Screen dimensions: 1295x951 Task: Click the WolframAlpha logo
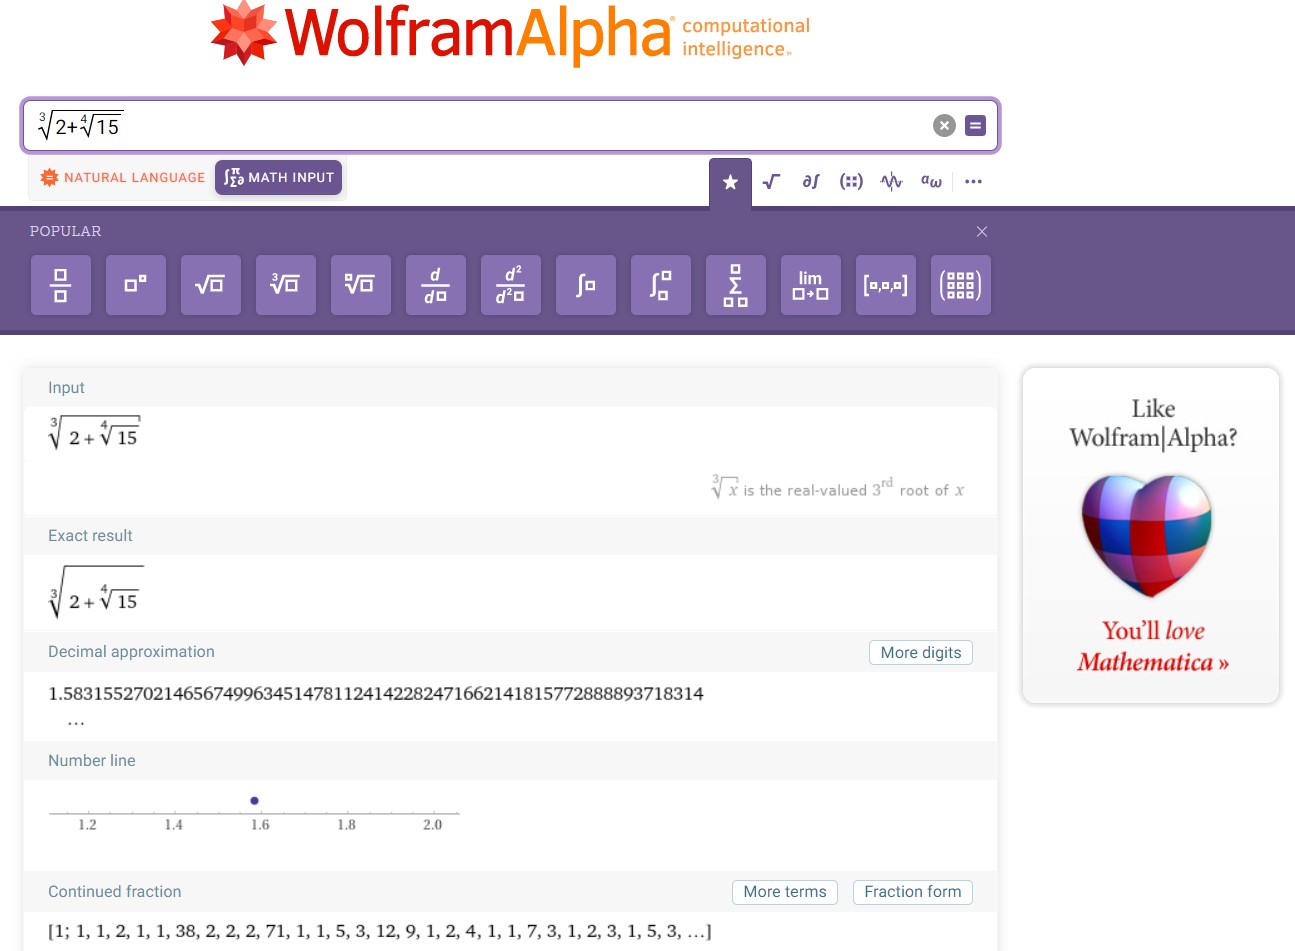point(510,35)
